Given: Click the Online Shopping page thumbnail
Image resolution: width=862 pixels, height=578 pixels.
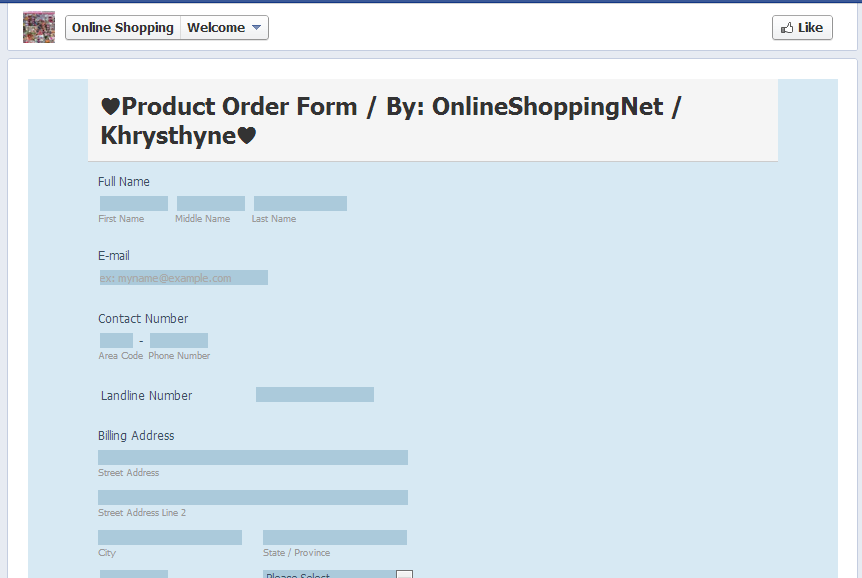Looking at the screenshot, I should coord(39,27).
